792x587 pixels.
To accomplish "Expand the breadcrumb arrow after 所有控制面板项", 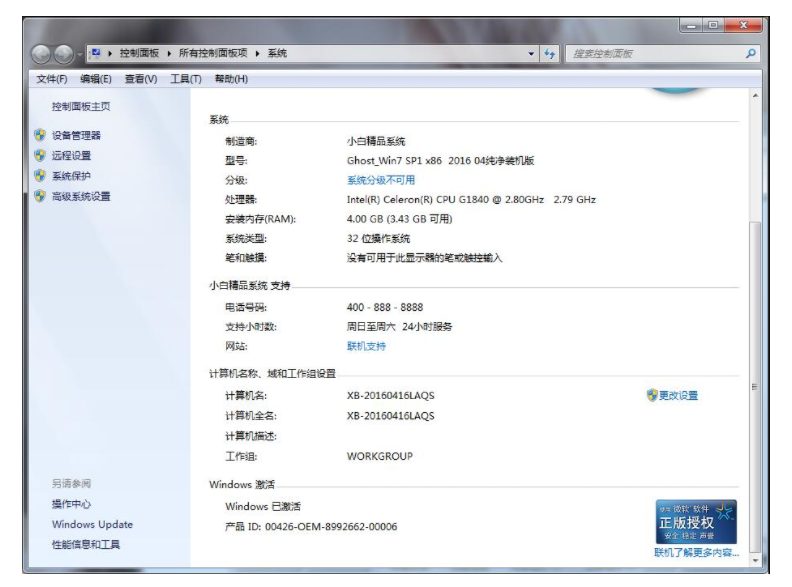I will click(258, 53).
